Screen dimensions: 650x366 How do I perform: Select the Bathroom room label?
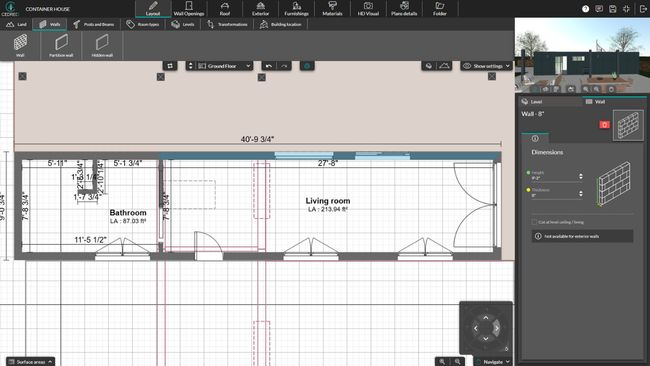128,212
